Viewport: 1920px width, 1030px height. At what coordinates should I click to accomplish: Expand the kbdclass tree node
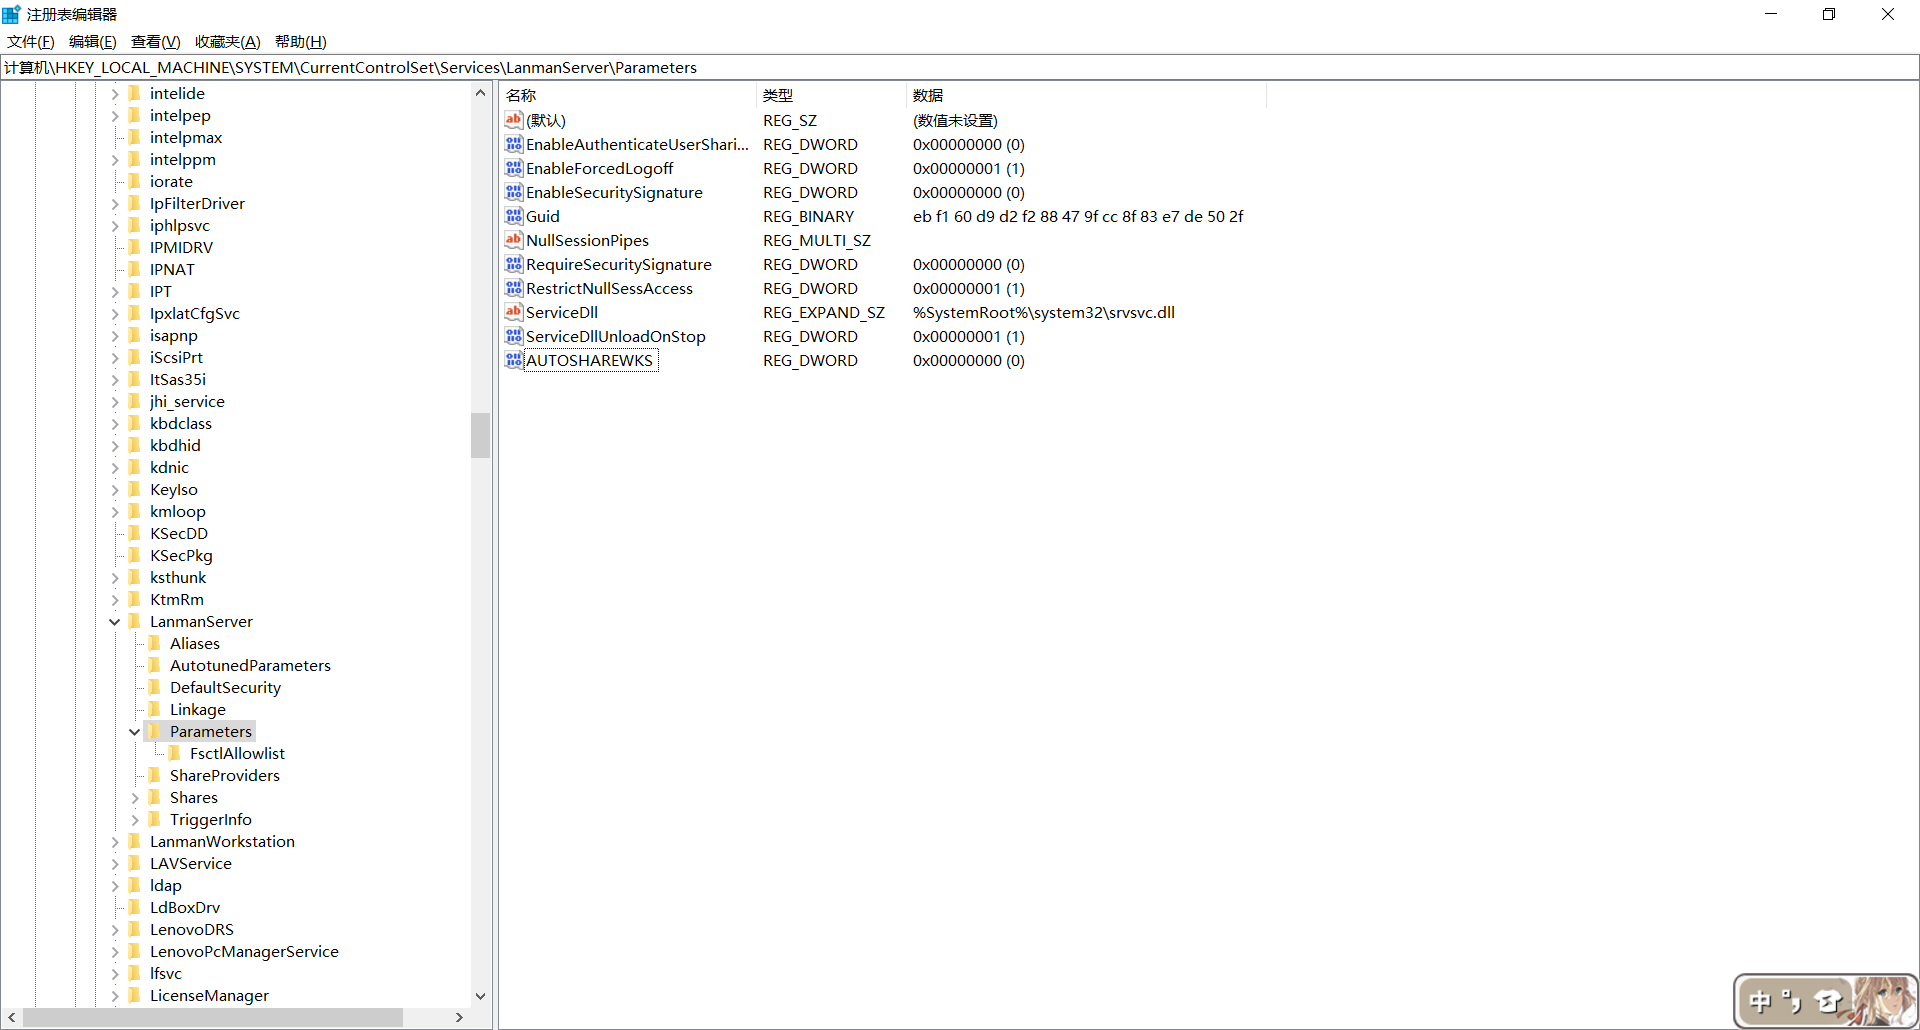[x=115, y=424]
